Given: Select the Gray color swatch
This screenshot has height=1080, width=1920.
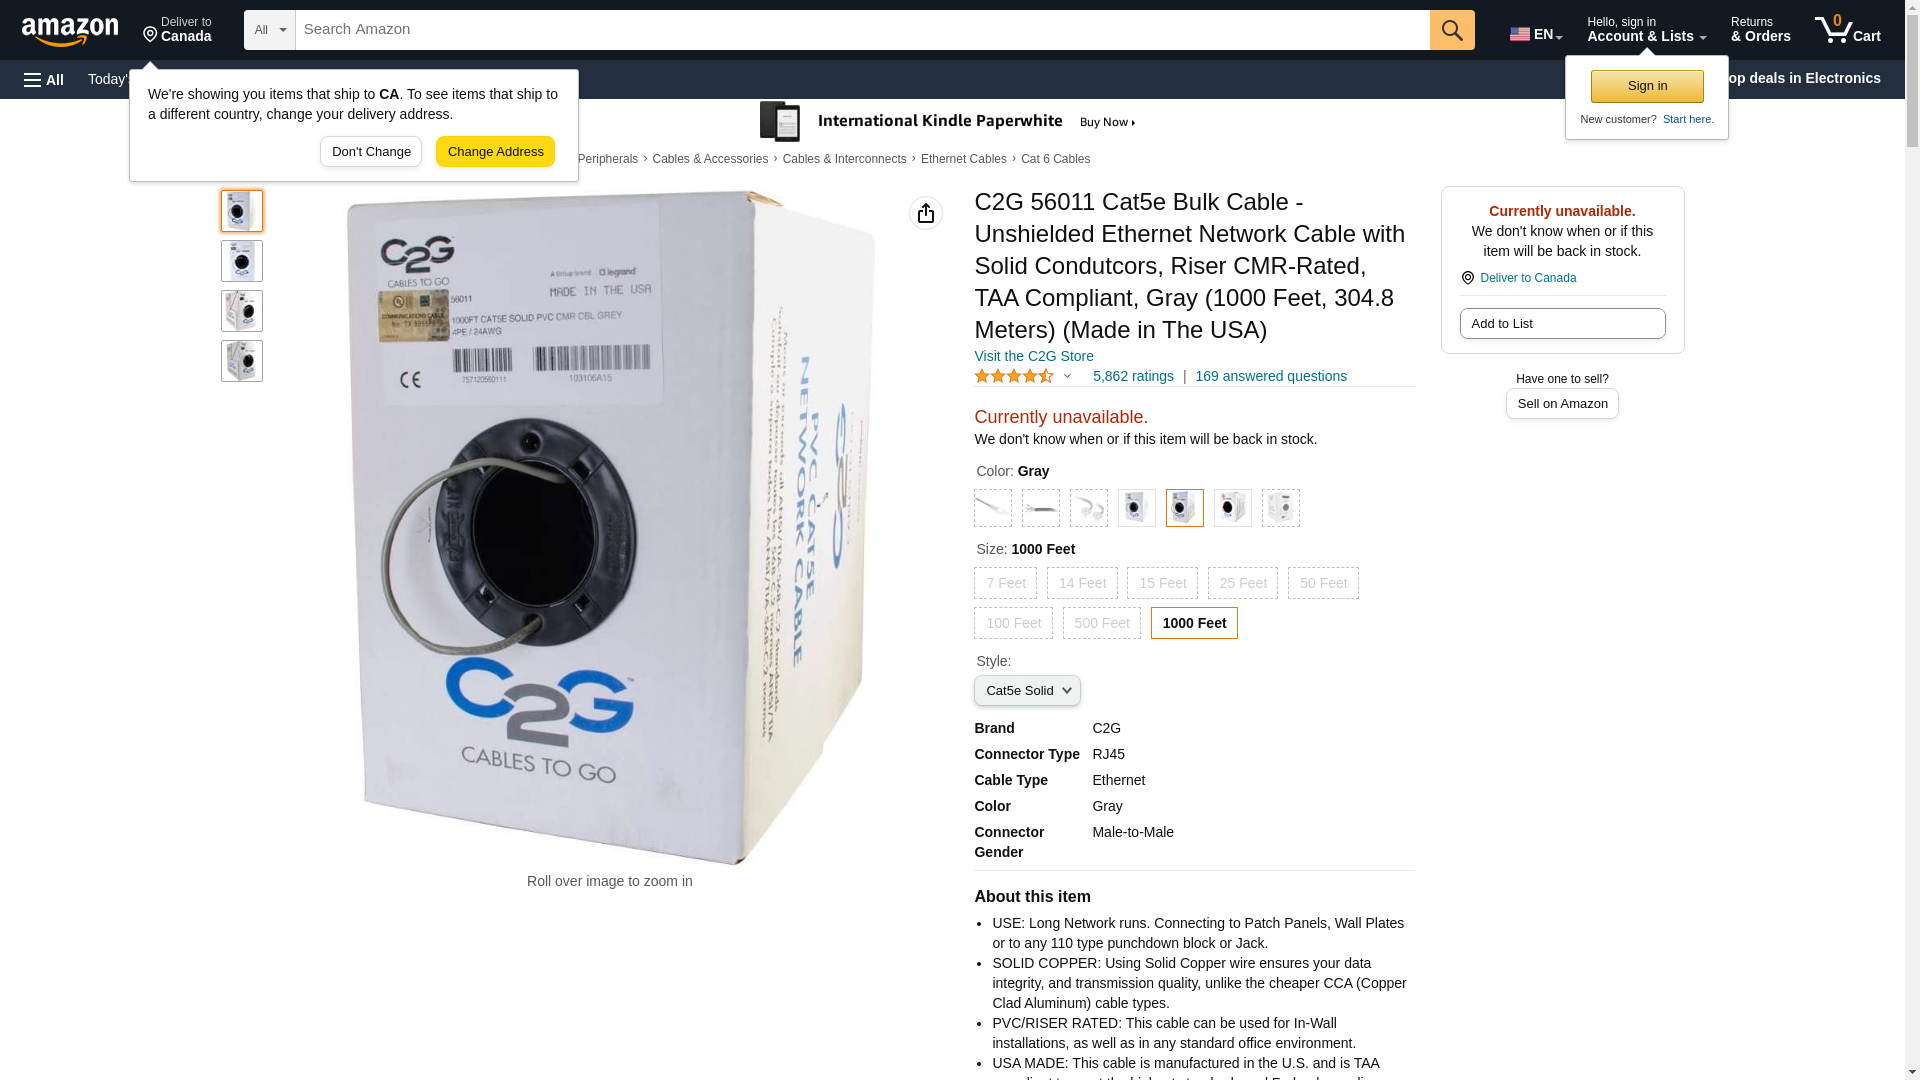Looking at the screenshot, I should point(1185,508).
